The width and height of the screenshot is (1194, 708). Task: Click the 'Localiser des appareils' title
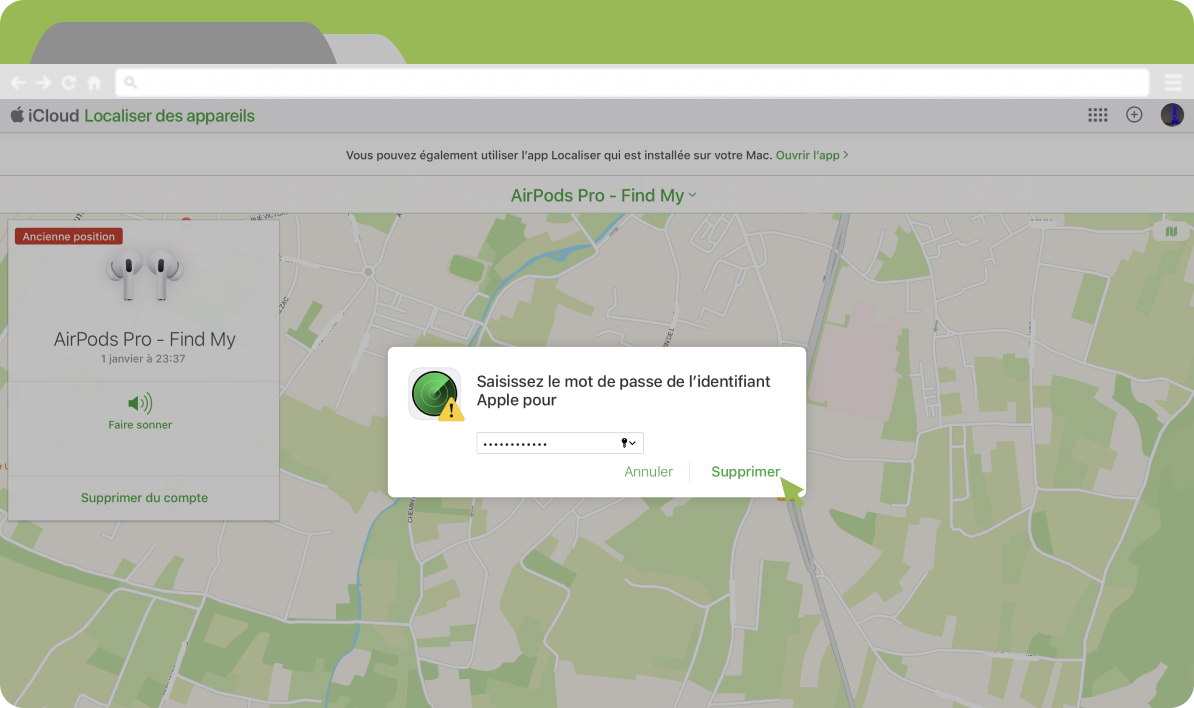[169, 116]
